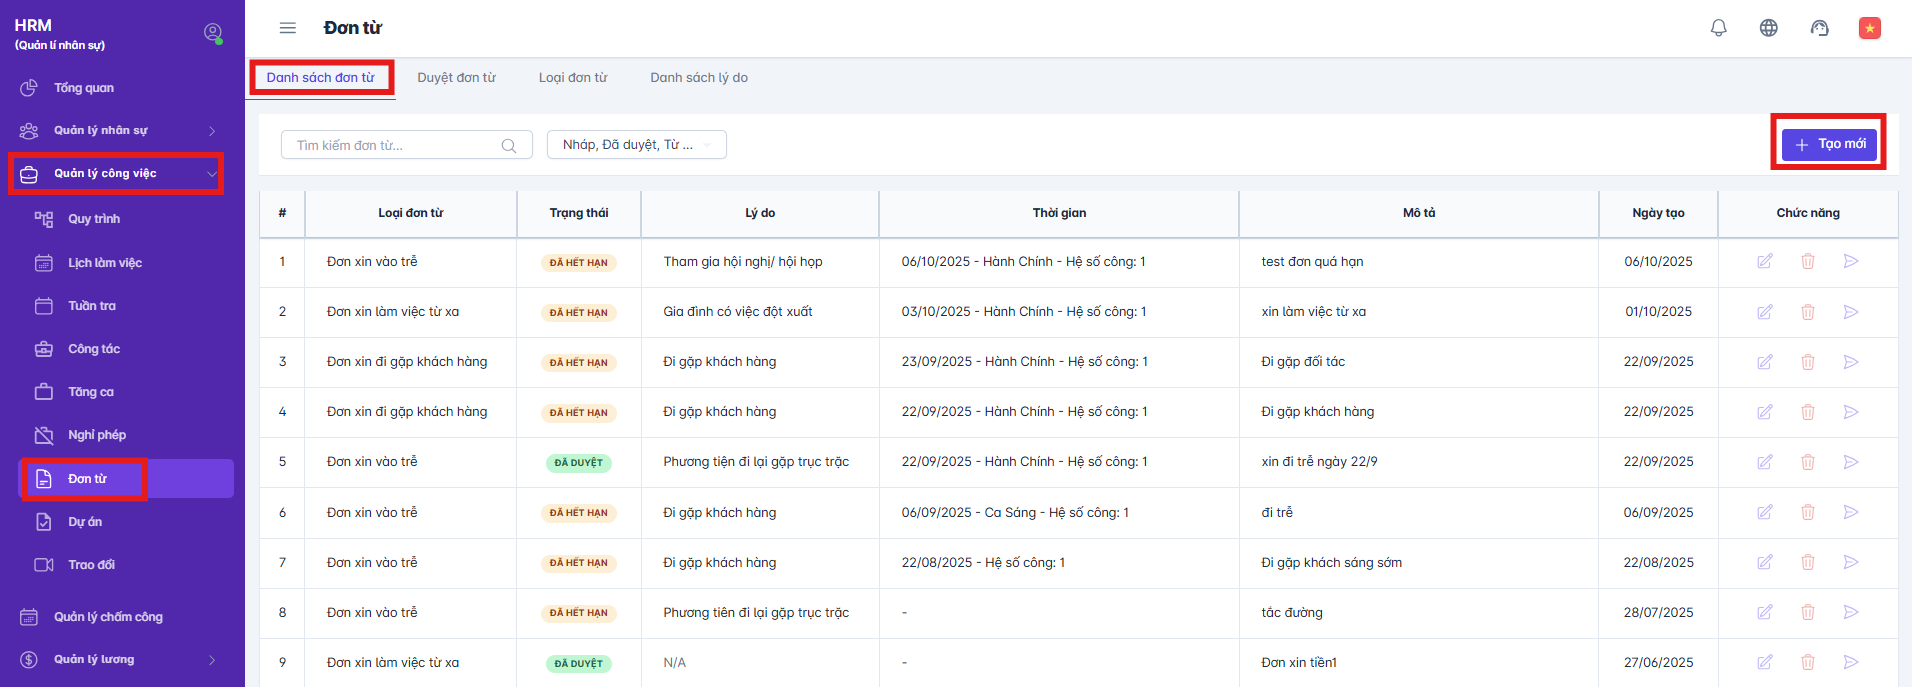This screenshot has width=1912, height=687.
Task: Click the delete icon in row 2
Action: (1807, 312)
